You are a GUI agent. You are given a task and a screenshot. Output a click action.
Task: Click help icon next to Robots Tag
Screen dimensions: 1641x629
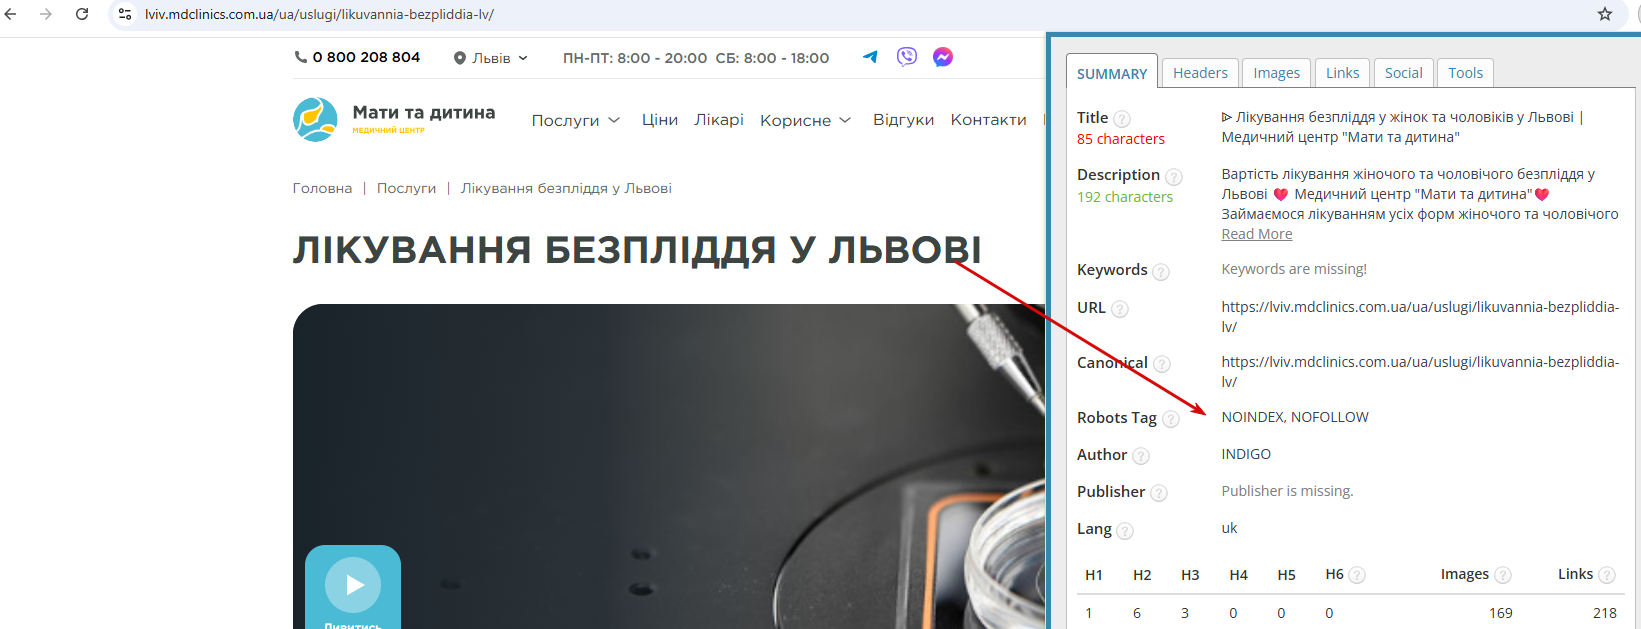pos(1171,419)
